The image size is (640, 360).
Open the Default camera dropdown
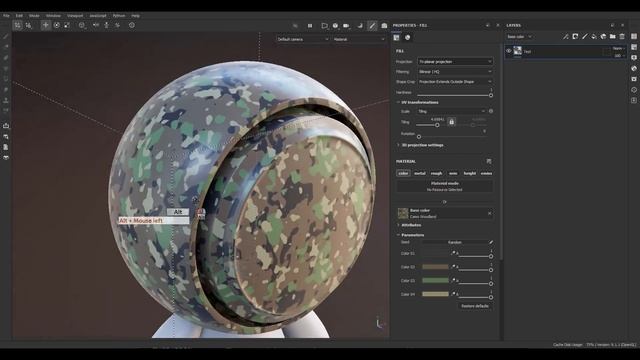coord(302,39)
